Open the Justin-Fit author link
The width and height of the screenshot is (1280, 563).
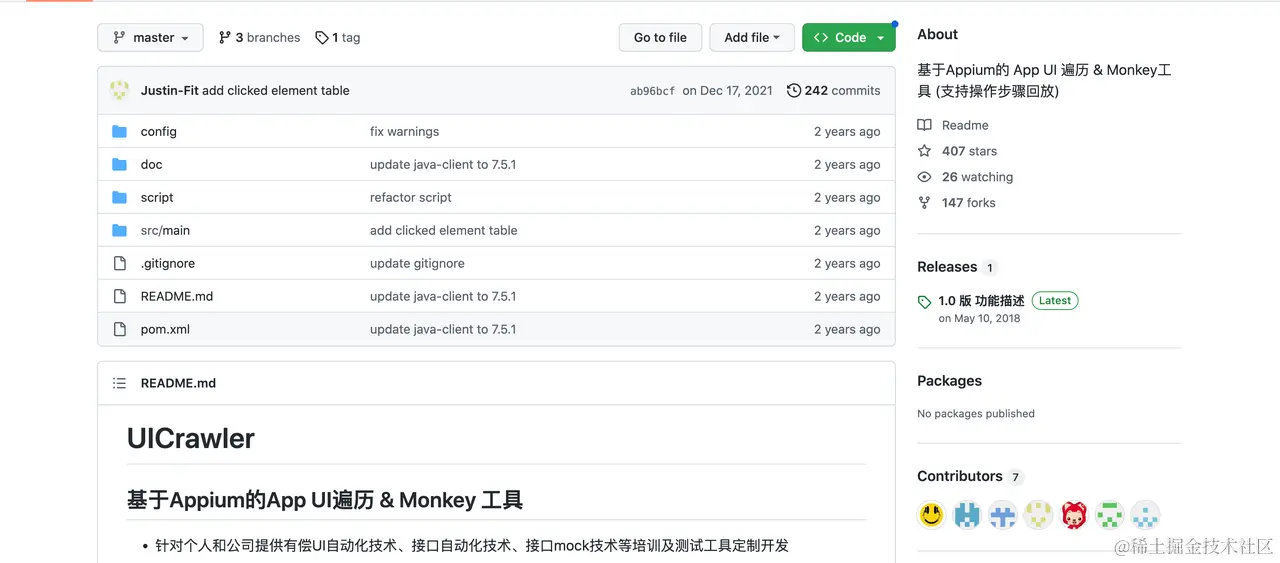click(170, 90)
